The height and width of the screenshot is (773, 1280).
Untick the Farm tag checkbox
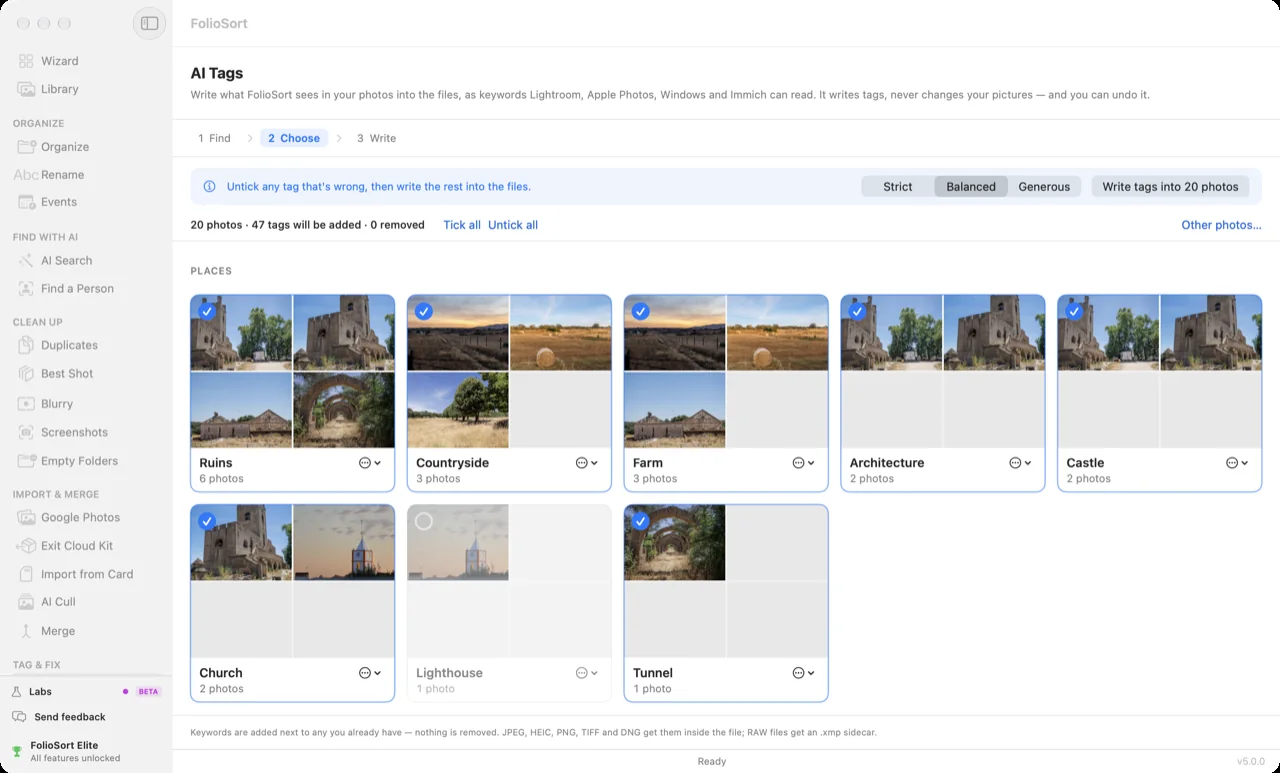[x=641, y=311]
